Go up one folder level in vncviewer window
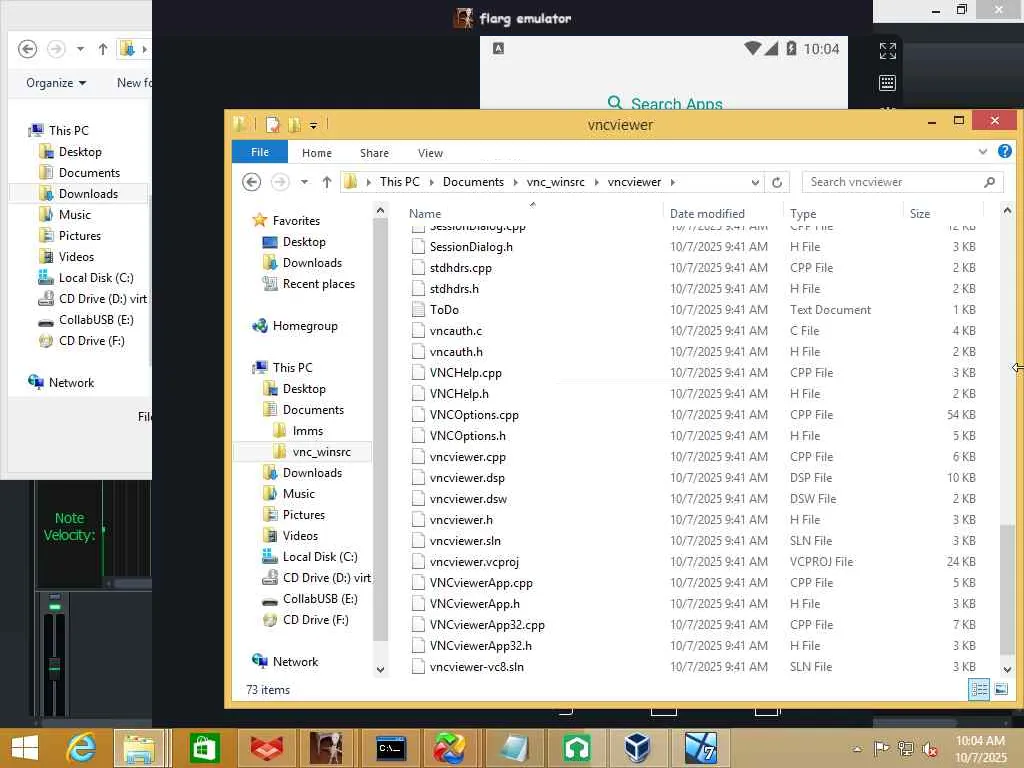Image resolution: width=1024 pixels, height=768 pixels. [x=327, y=182]
